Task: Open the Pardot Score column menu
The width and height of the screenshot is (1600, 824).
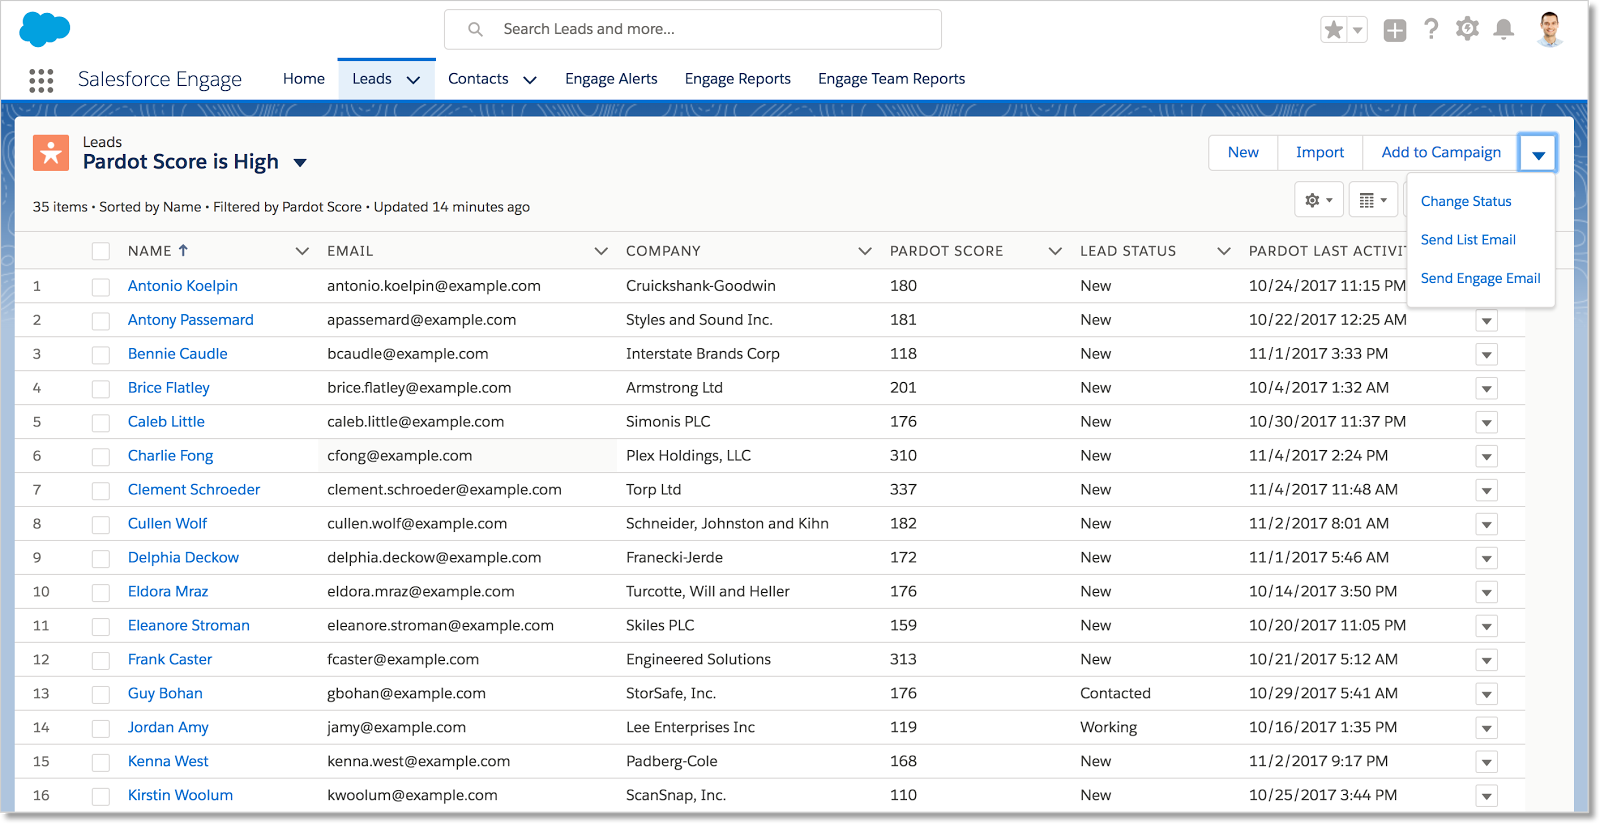Action: (x=1055, y=251)
